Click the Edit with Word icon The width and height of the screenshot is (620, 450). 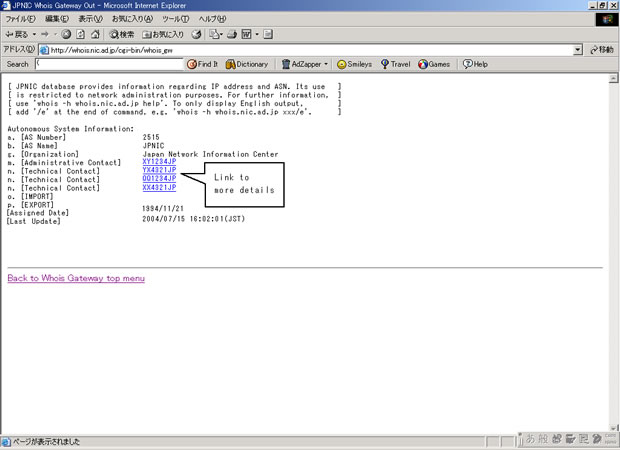pos(246,34)
